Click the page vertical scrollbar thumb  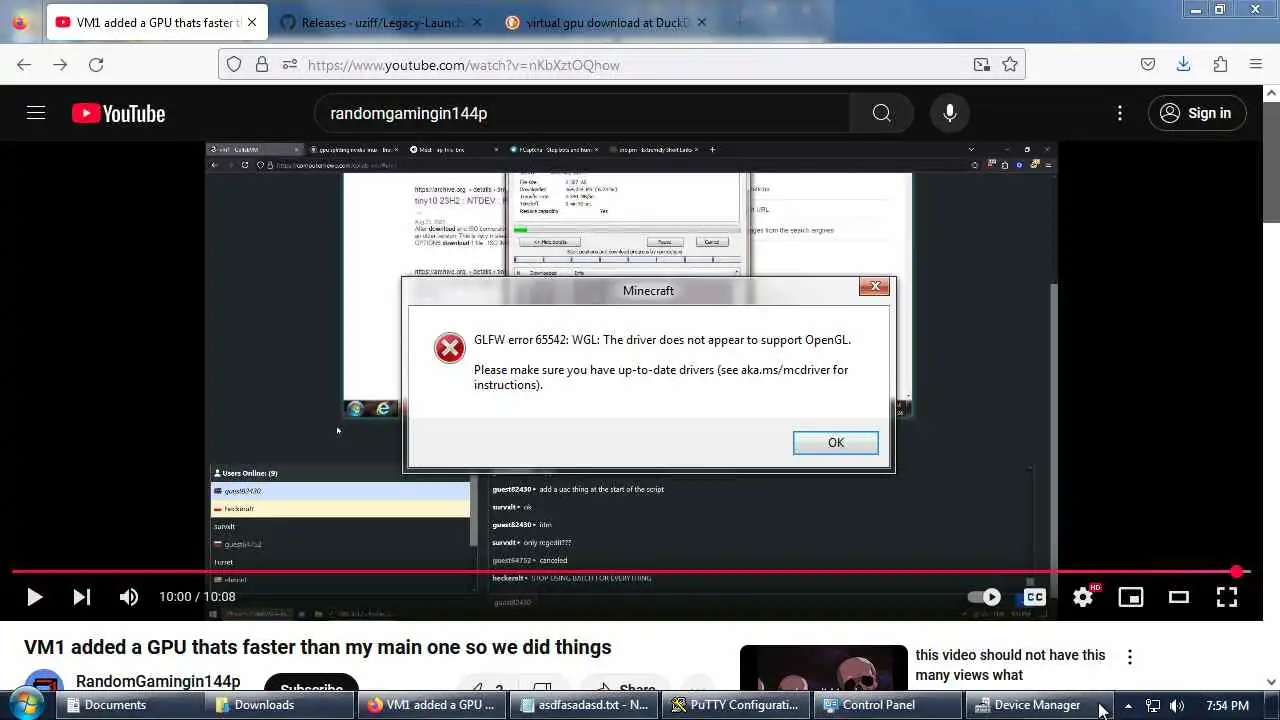click(1271, 162)
